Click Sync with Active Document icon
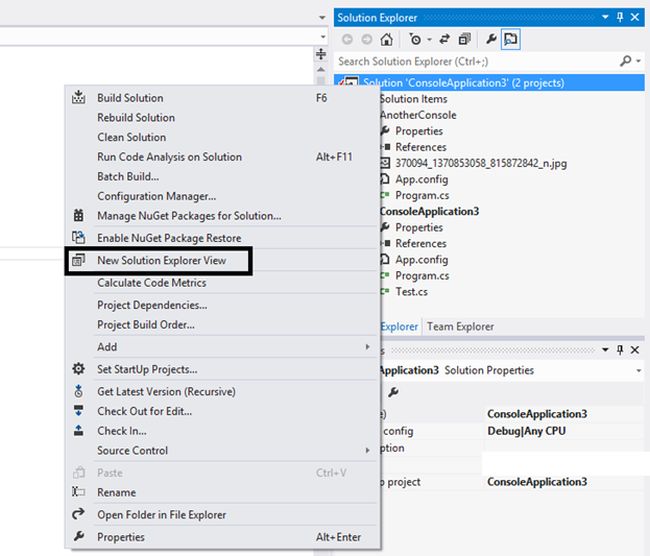The width and height of the screenshot is (650, 556). click(x=445, y=39)
